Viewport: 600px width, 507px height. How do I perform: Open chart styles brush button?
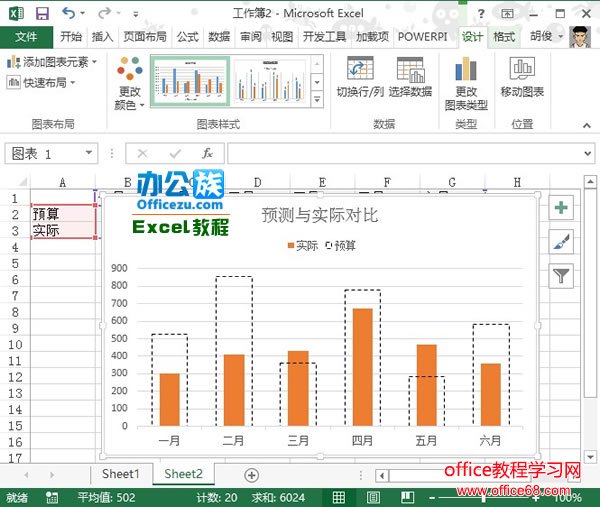(x=561, y=241)
